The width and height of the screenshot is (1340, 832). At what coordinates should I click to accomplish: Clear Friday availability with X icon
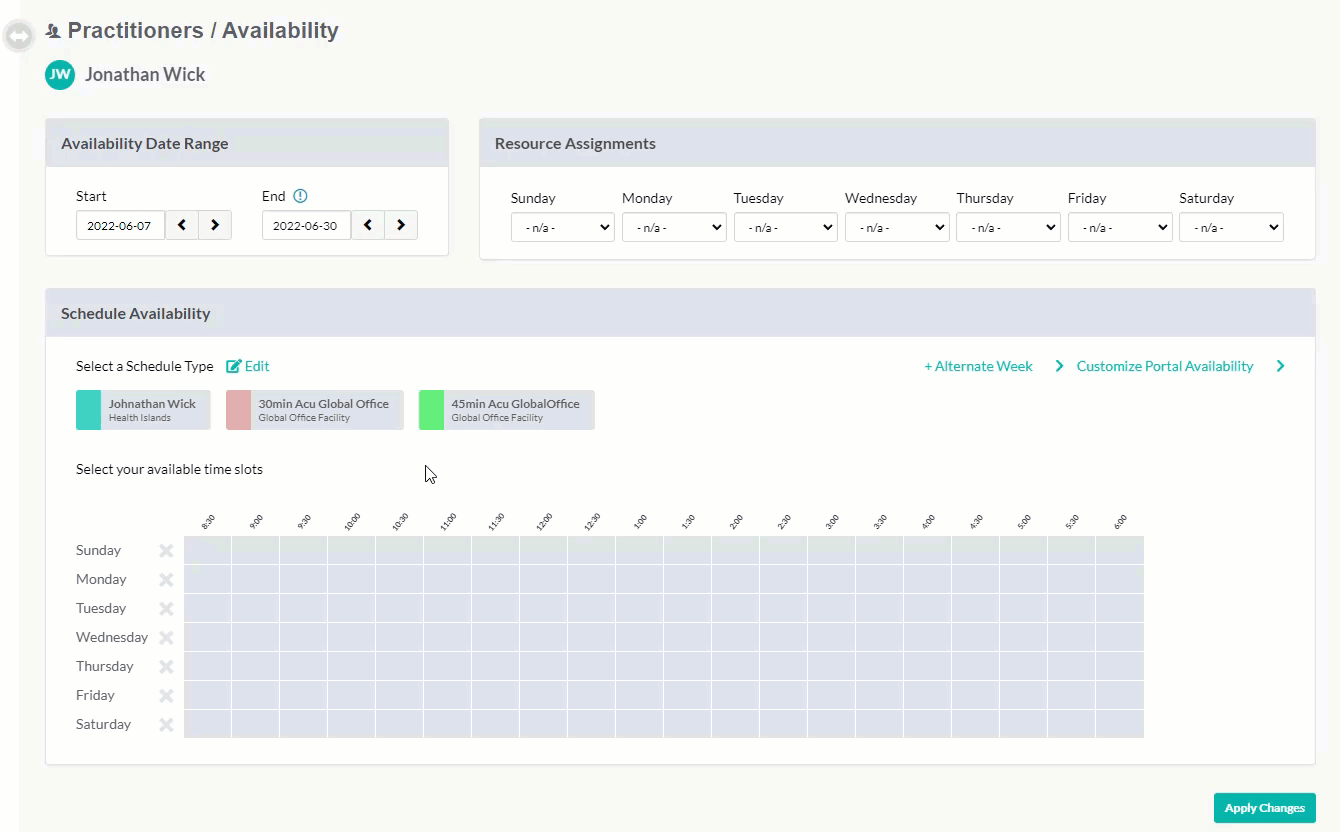166,695
